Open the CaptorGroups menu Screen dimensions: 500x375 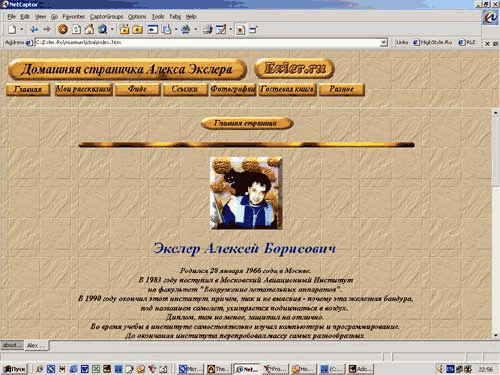coord(106,16)
